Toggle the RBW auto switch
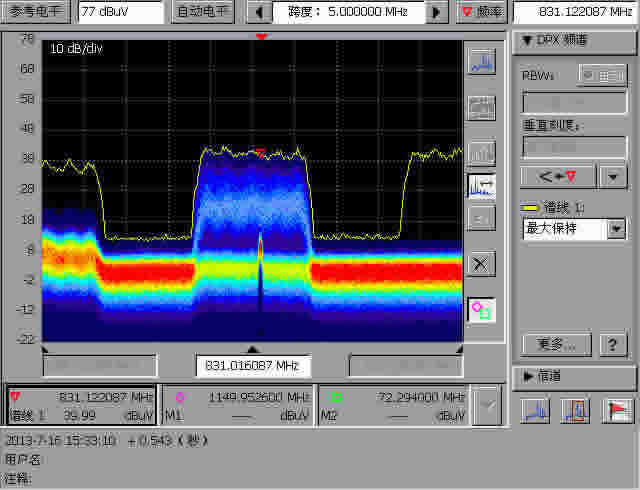Viewport: 640px width, 490px height. (x=602, y=75)
